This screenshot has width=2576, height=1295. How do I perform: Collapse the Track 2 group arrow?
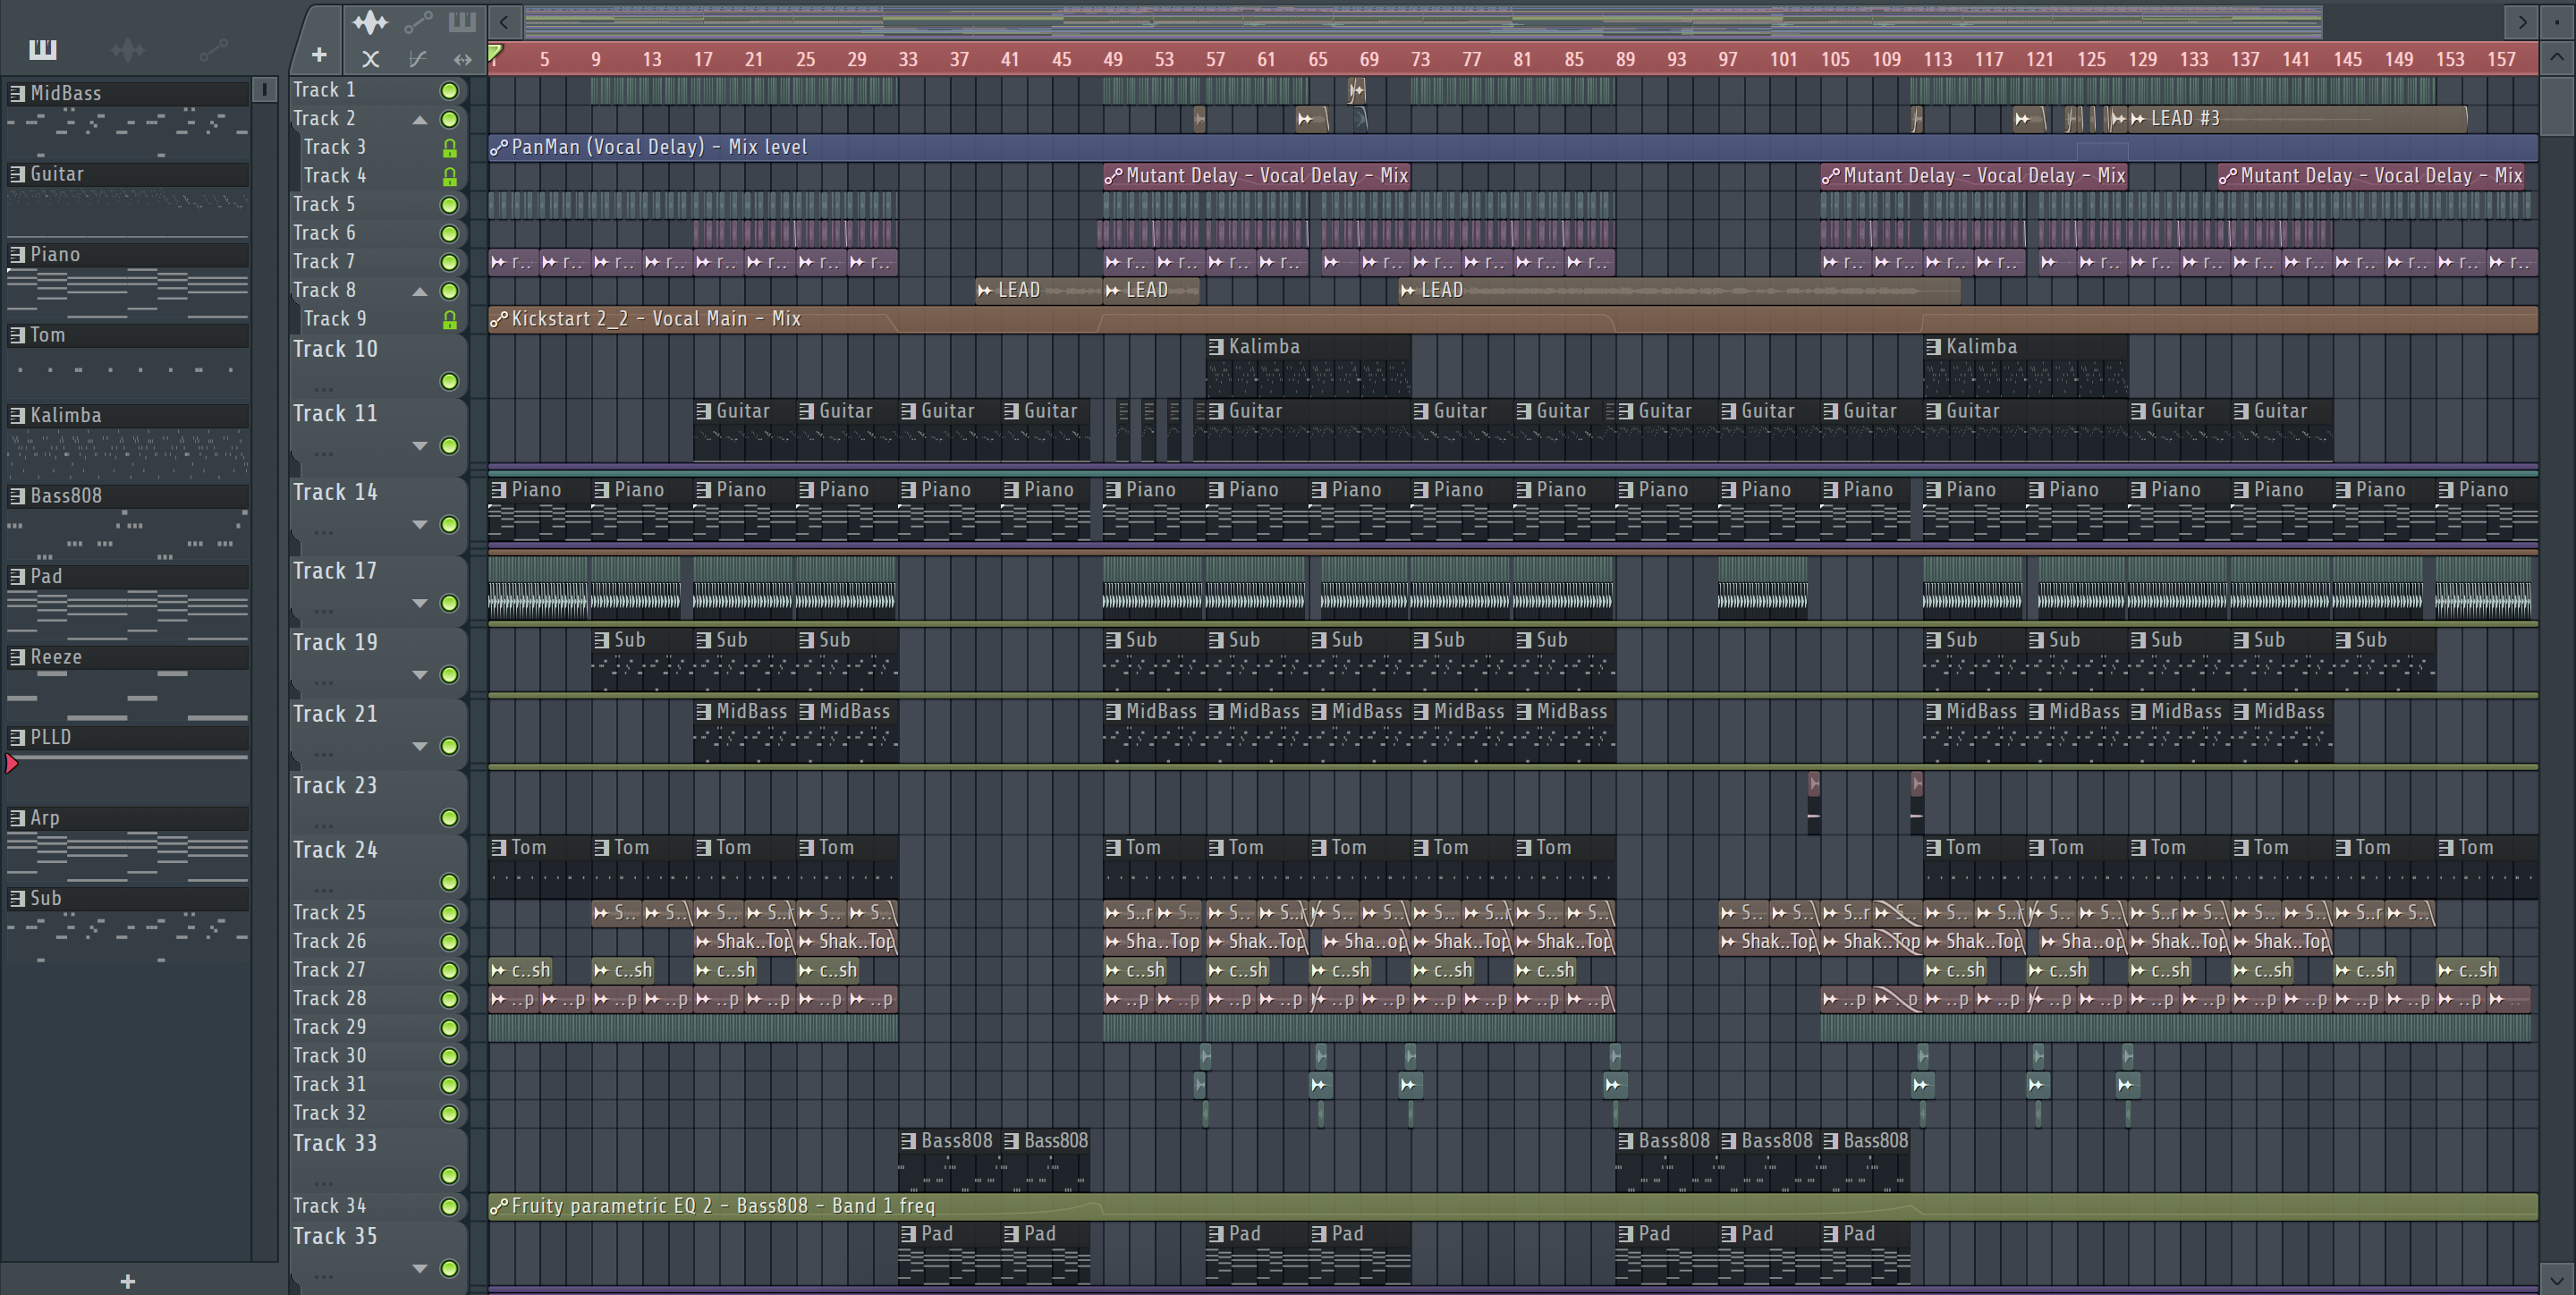pyautogui.click(x=420, y=120)
